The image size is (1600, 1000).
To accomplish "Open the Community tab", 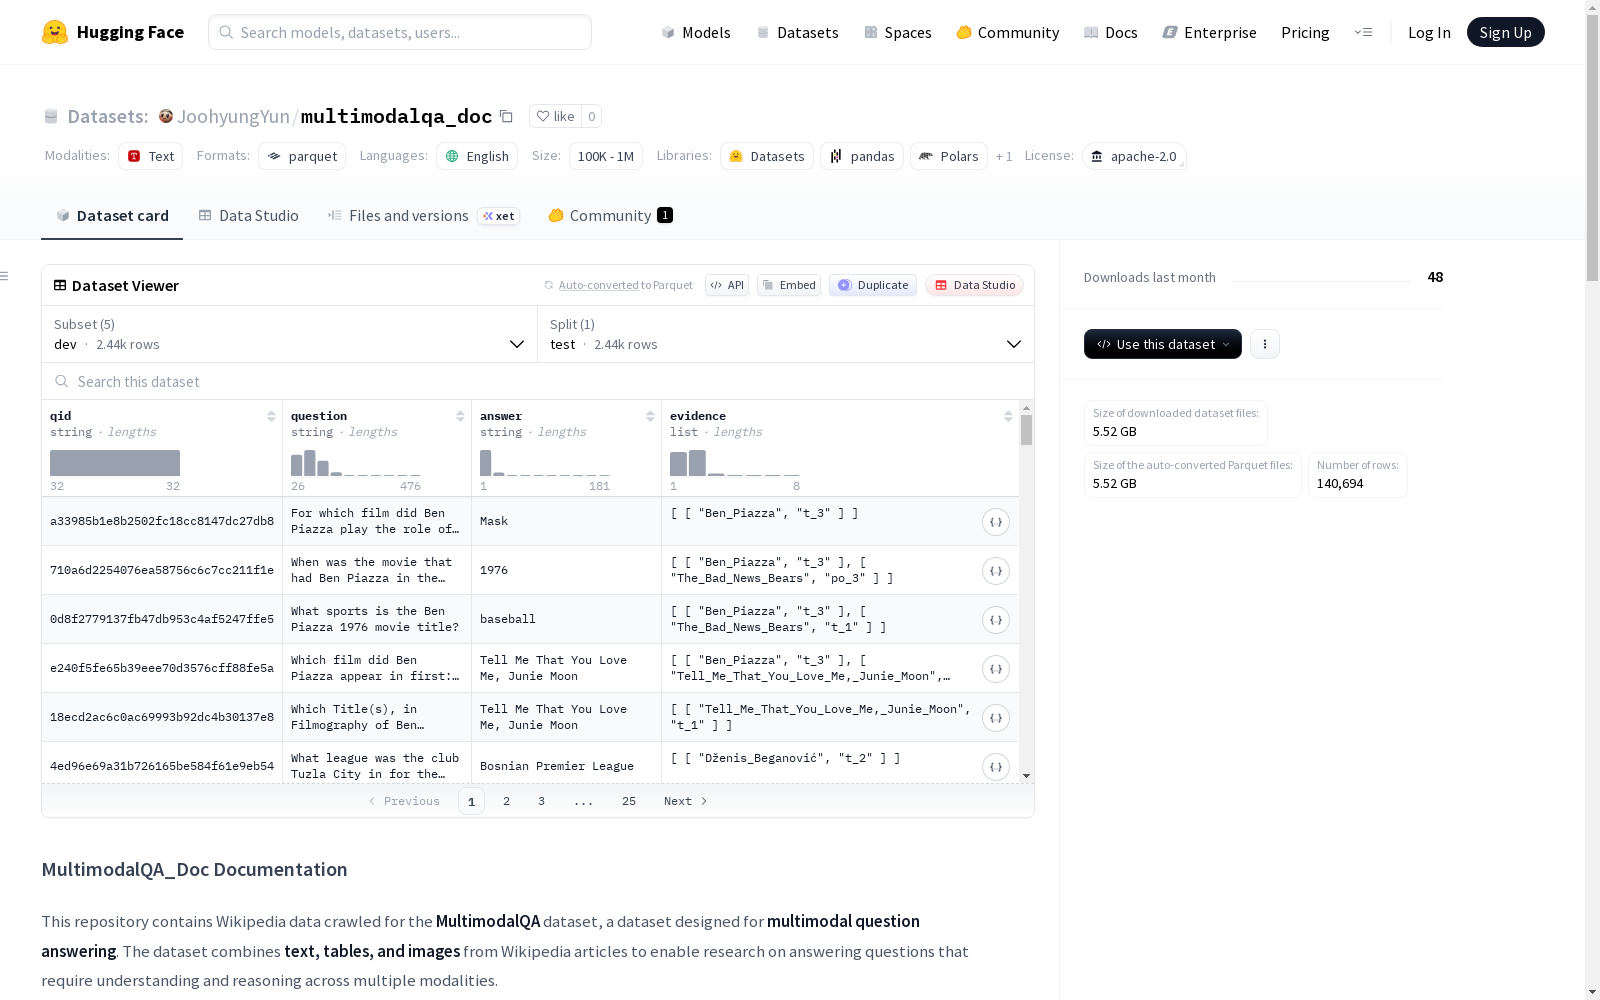I will tap(610, 216).
